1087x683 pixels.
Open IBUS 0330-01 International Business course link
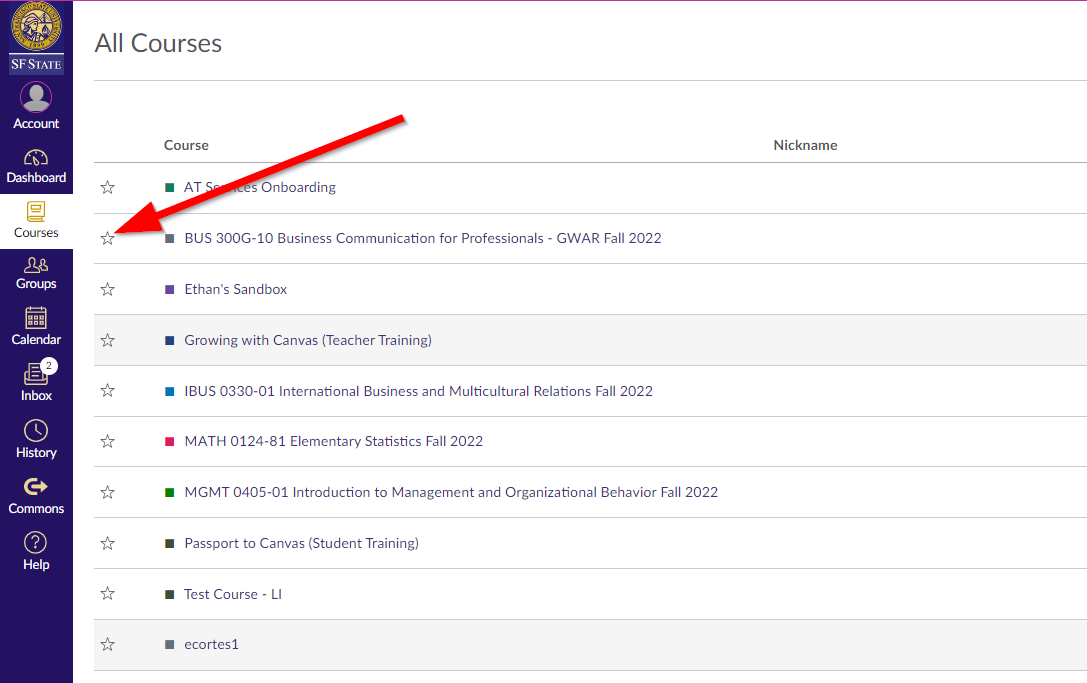click(x=418, y=391)
